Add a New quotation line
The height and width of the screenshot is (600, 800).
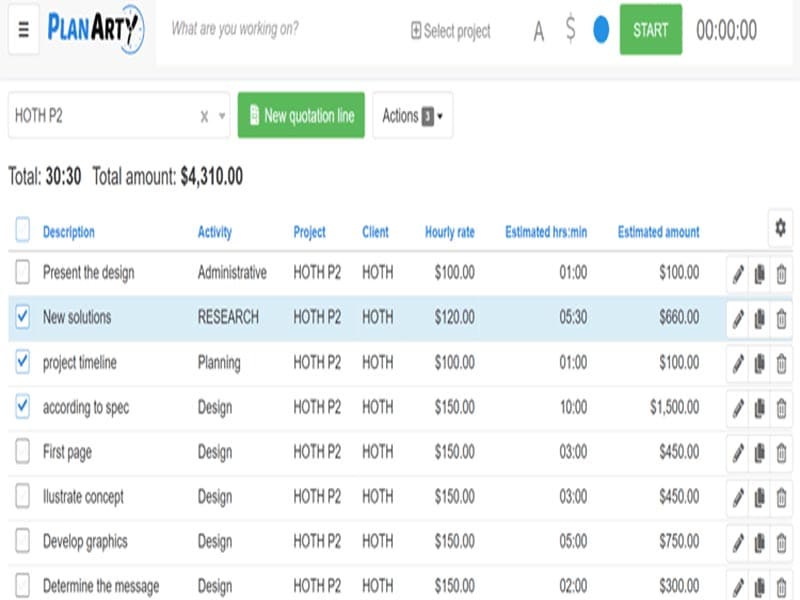click(301, 115)
